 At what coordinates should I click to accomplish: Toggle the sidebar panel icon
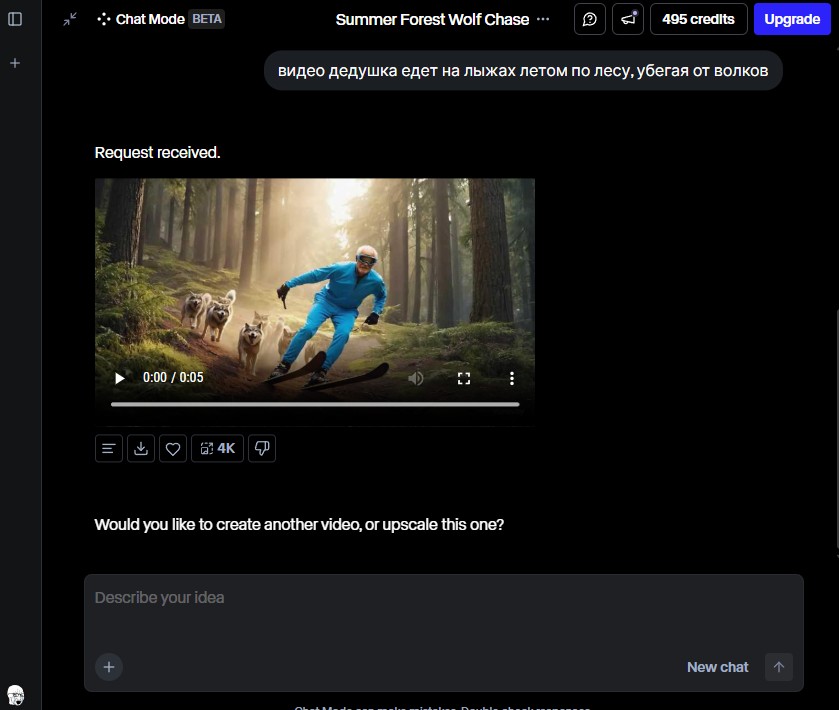point(15,19)
